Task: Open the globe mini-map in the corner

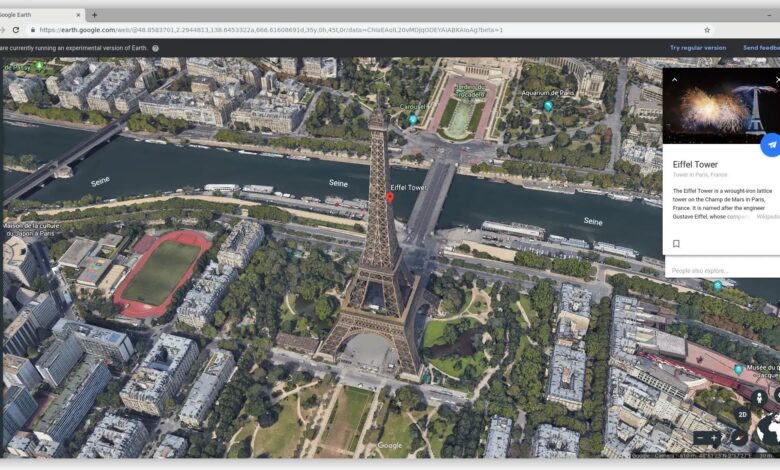Action: pyautogui.click(x=770, y=430)
